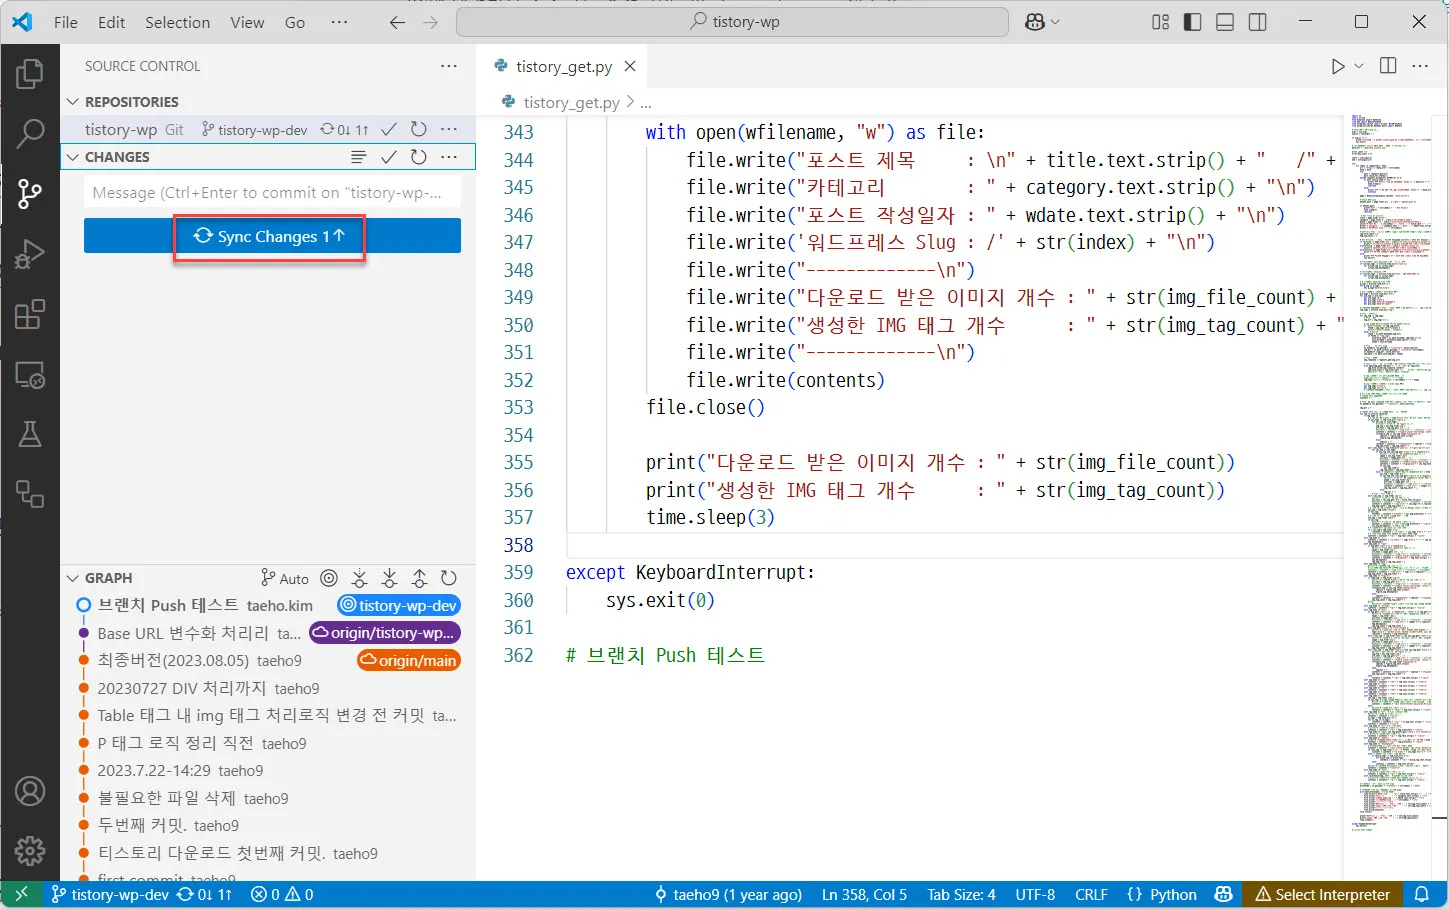Collapse the GRAPH section
1449x909 pixels.
click(x=71, y=577)
